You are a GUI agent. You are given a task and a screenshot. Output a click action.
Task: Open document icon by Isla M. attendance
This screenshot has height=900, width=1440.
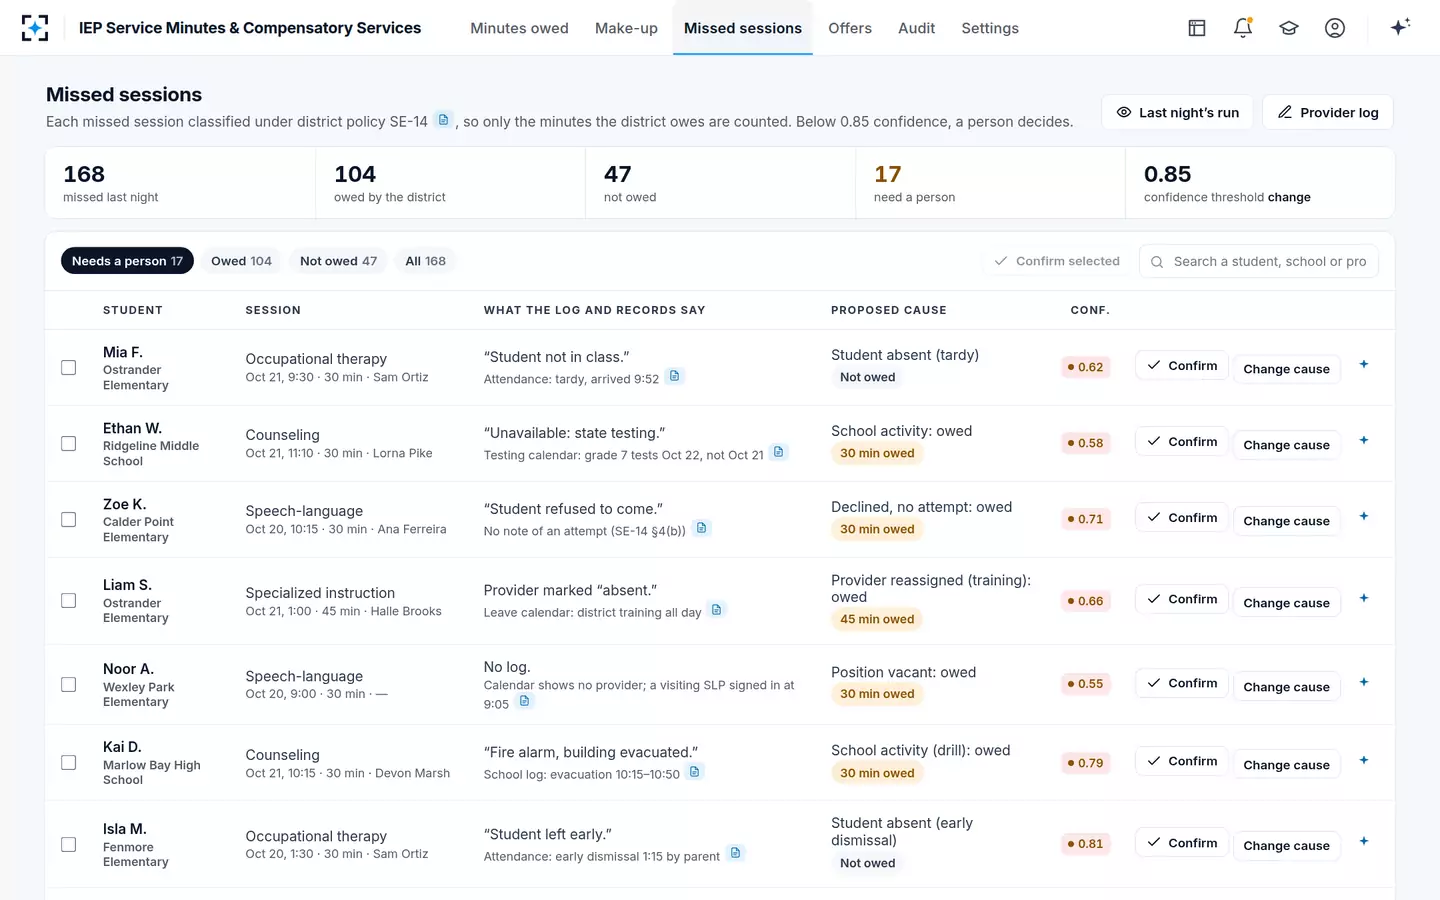coord(736,853)
